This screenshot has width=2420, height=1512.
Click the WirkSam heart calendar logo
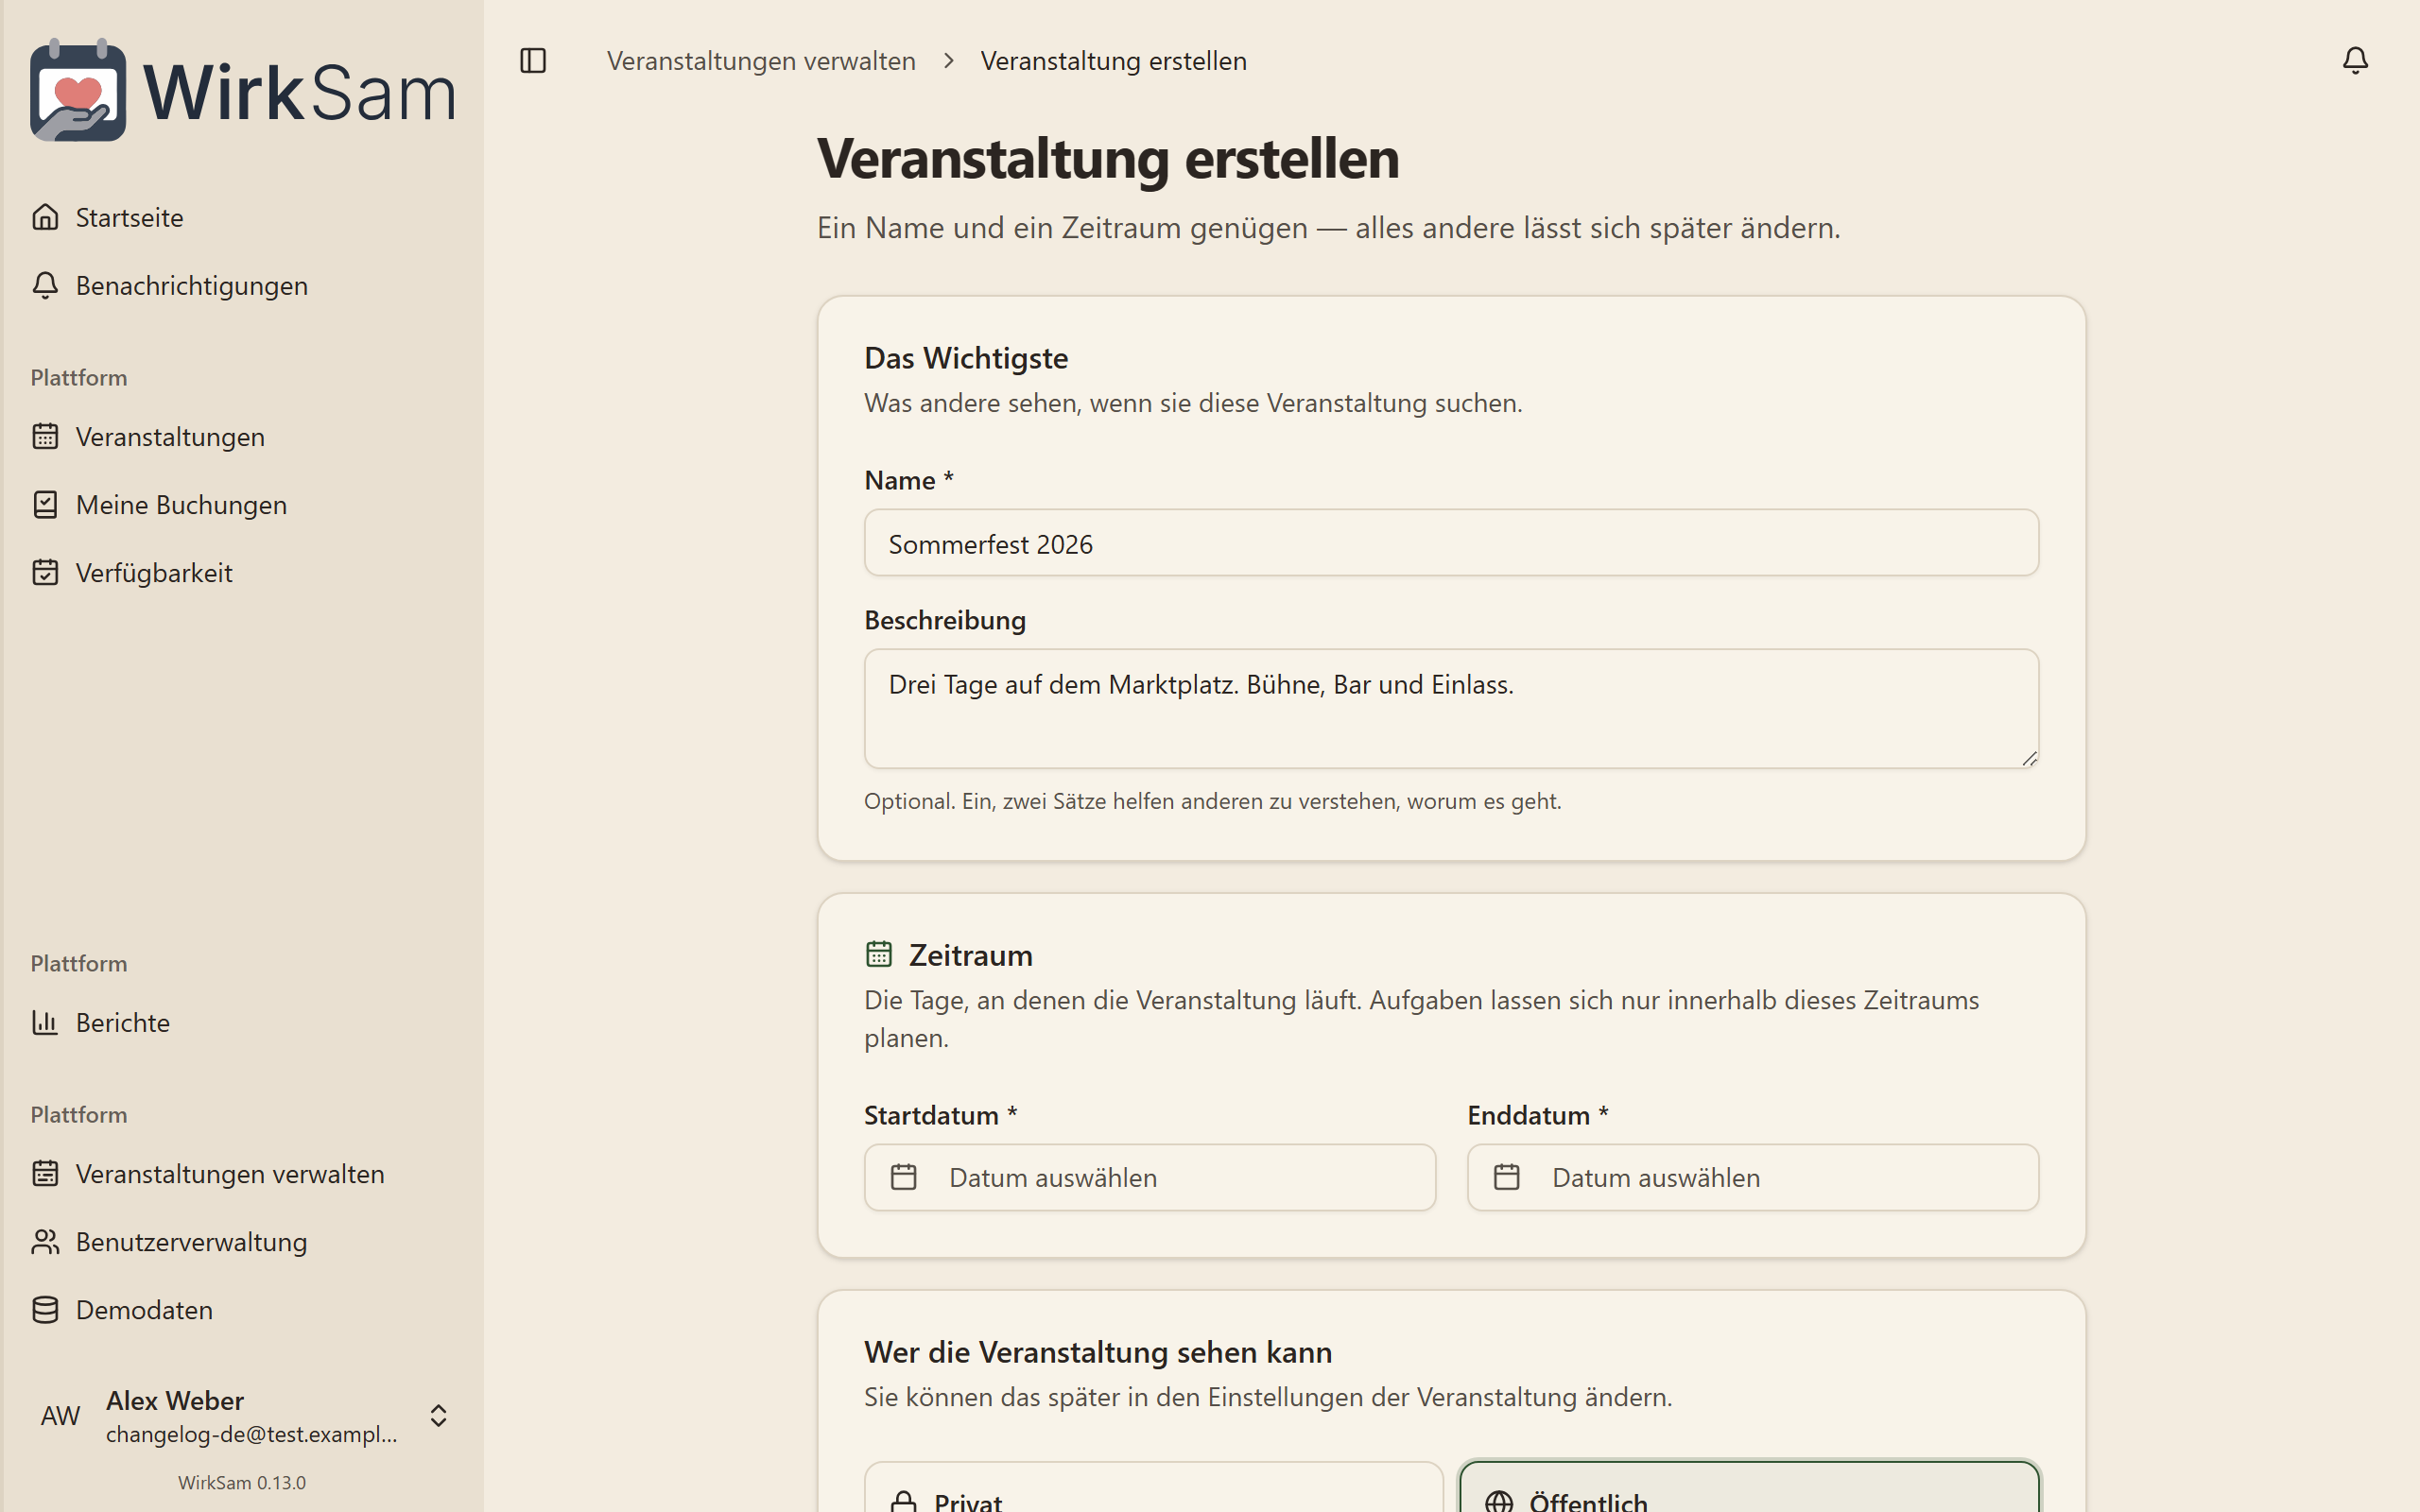(78, 91)
